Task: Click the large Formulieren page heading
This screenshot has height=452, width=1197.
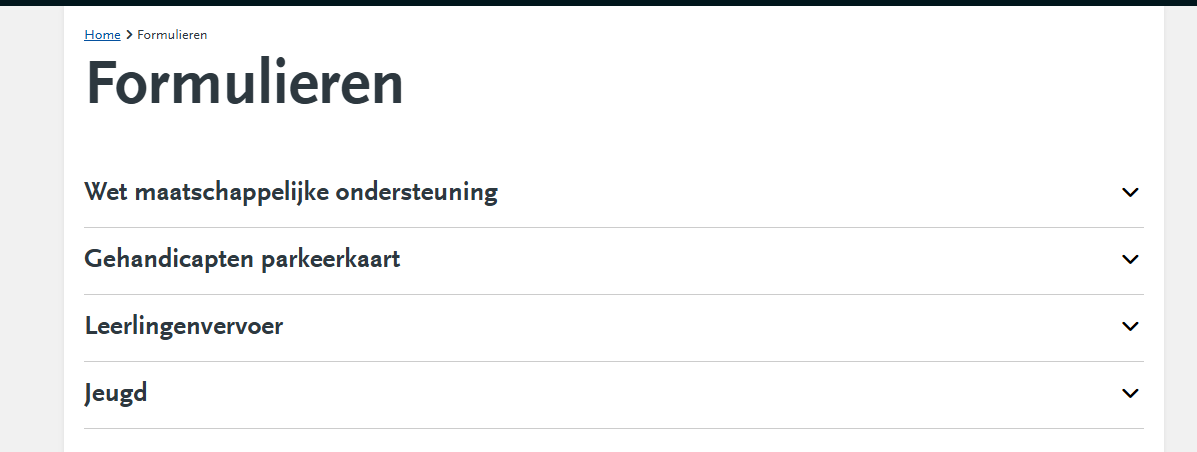Action: coord(244,83)
